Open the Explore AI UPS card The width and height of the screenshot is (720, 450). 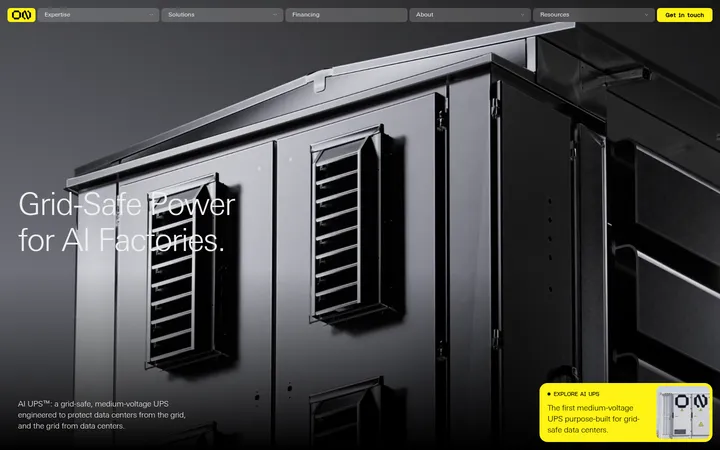click(626, 412)
